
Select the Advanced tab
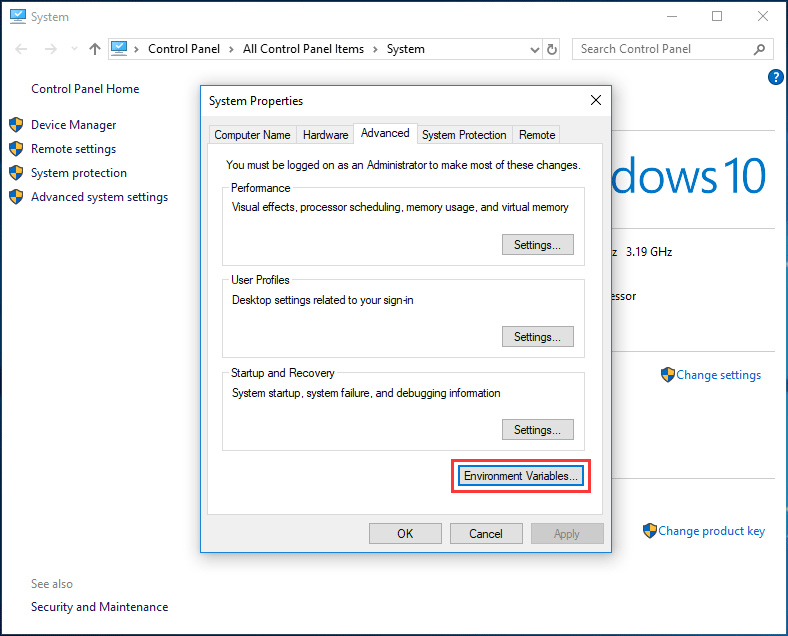coord(385,133)
